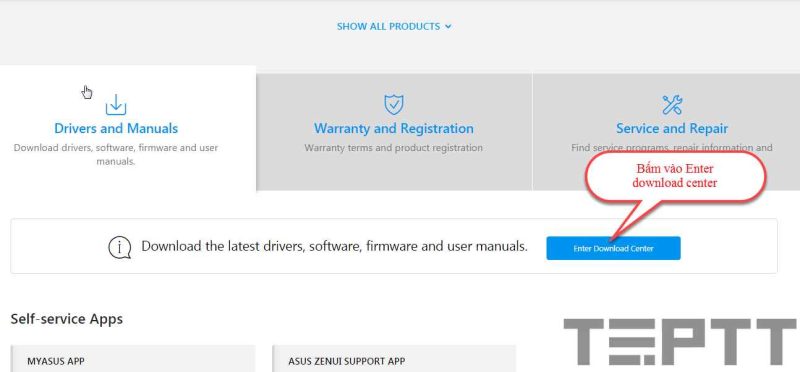Click the Warranty terms and product registration description
The height and width of the screenshot is (372, 800).
coord(393,148)
